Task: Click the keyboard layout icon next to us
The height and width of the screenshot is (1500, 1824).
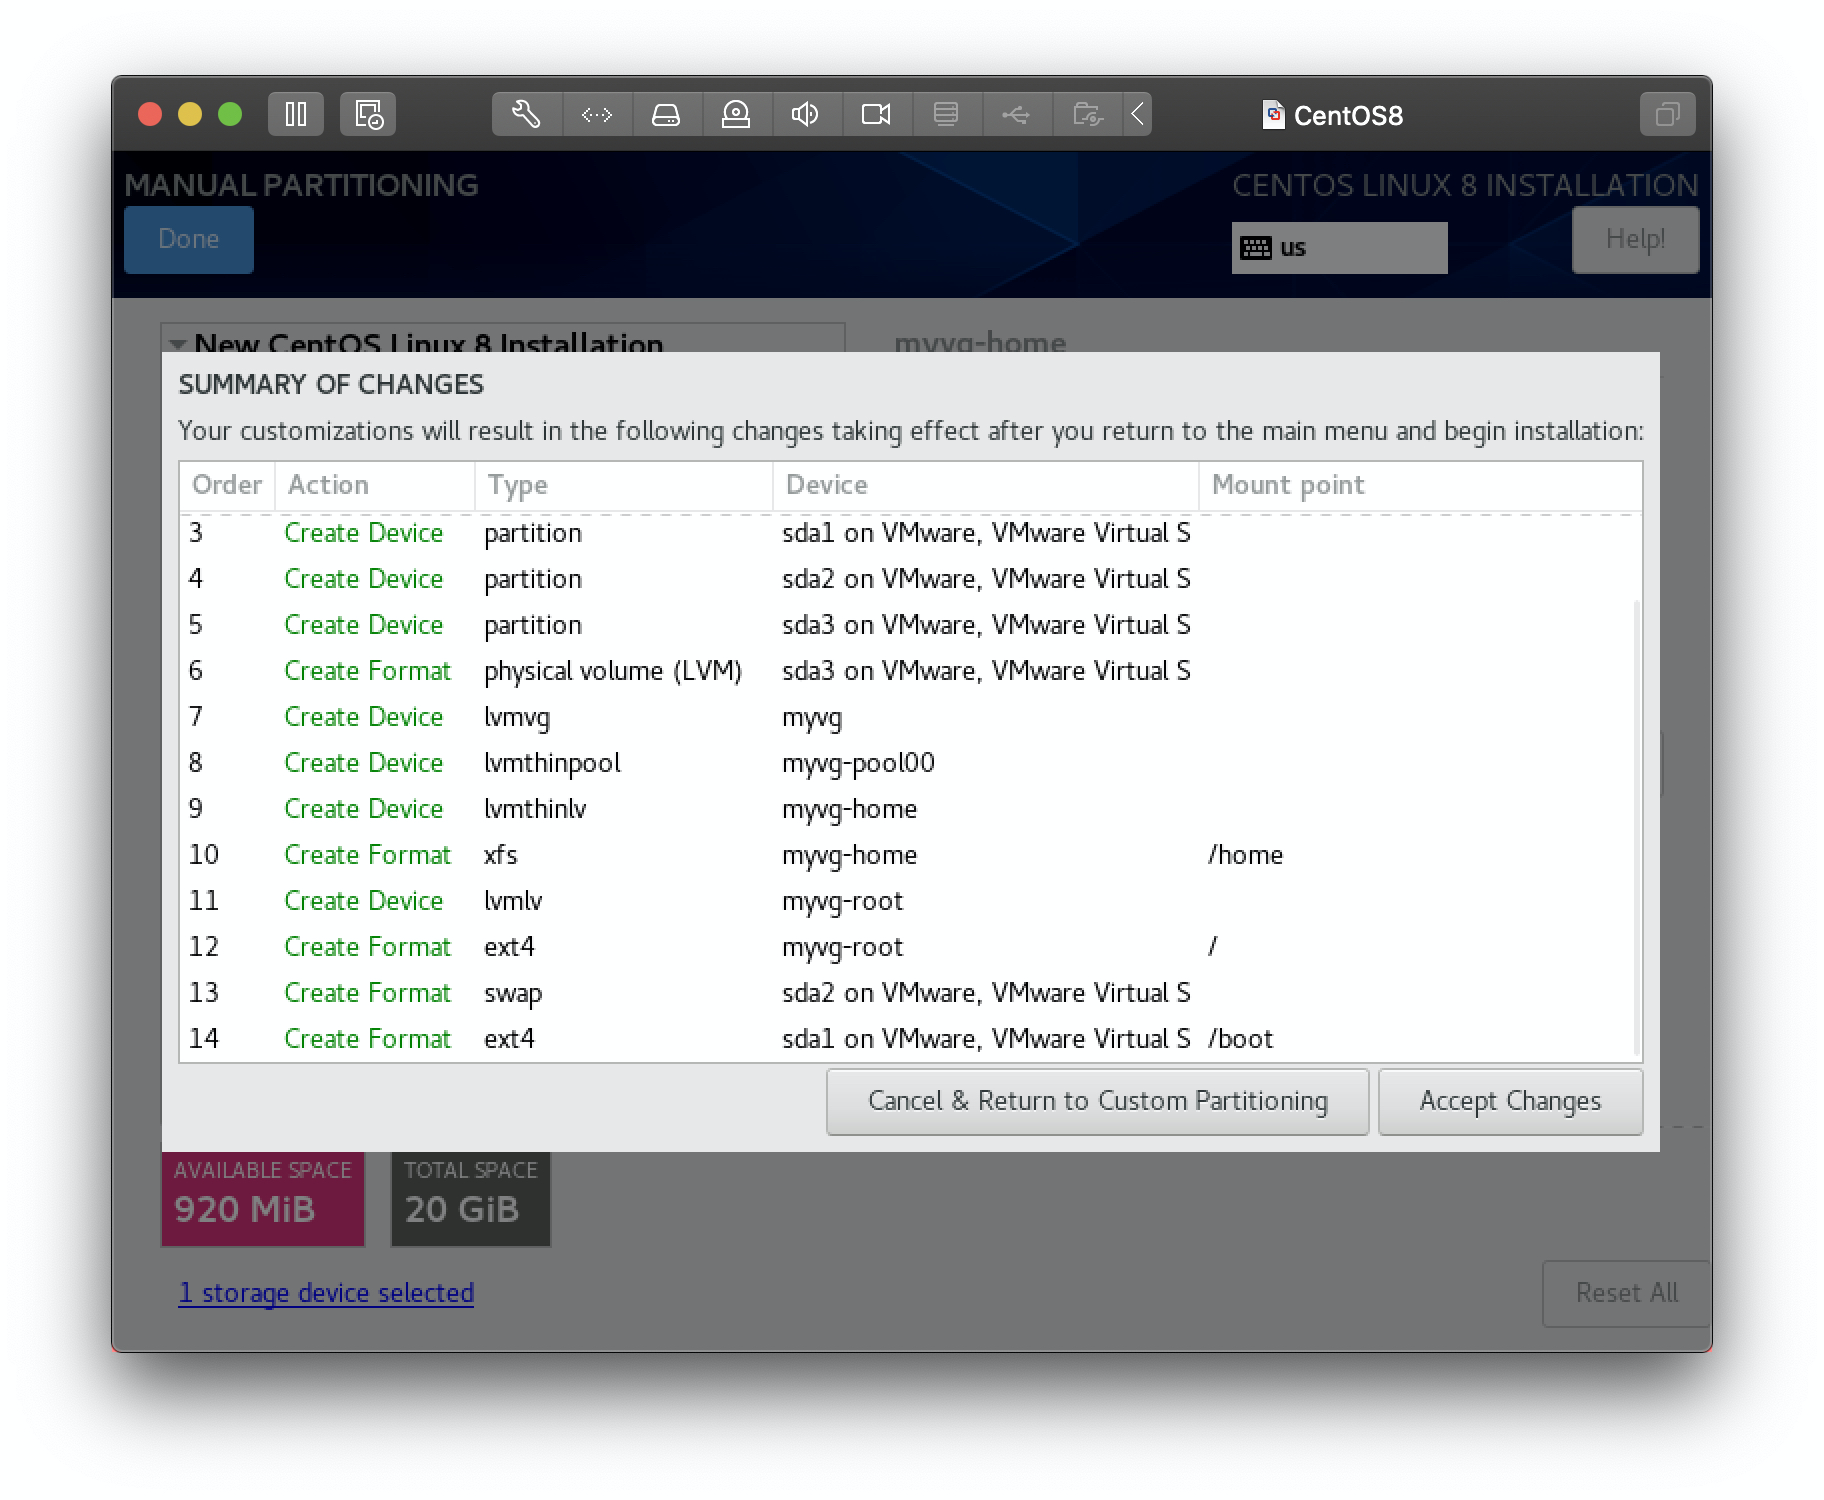Action: 1256,248
